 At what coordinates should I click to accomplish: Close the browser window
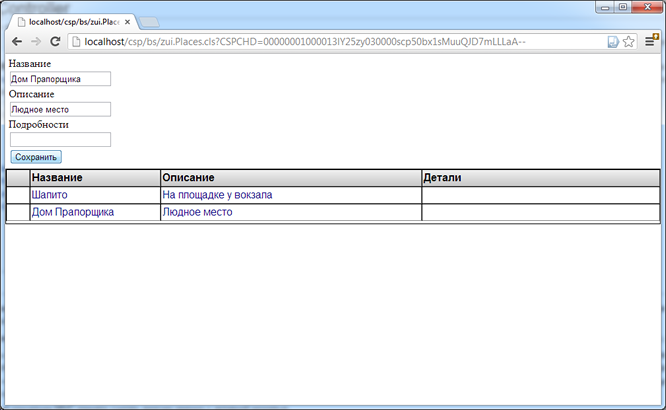click(x=647, y=7)
